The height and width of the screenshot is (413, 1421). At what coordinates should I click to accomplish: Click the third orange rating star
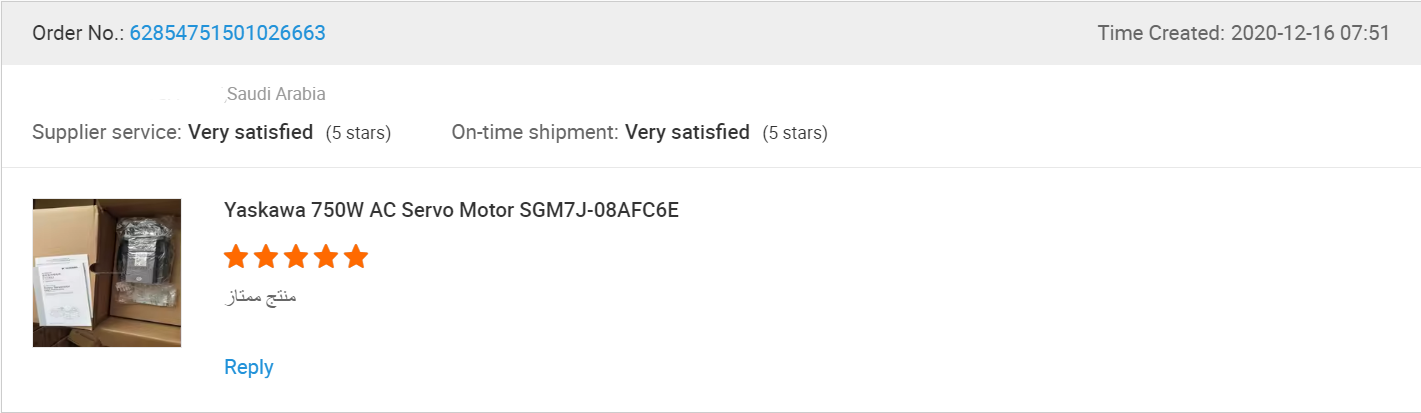point(296,257)
